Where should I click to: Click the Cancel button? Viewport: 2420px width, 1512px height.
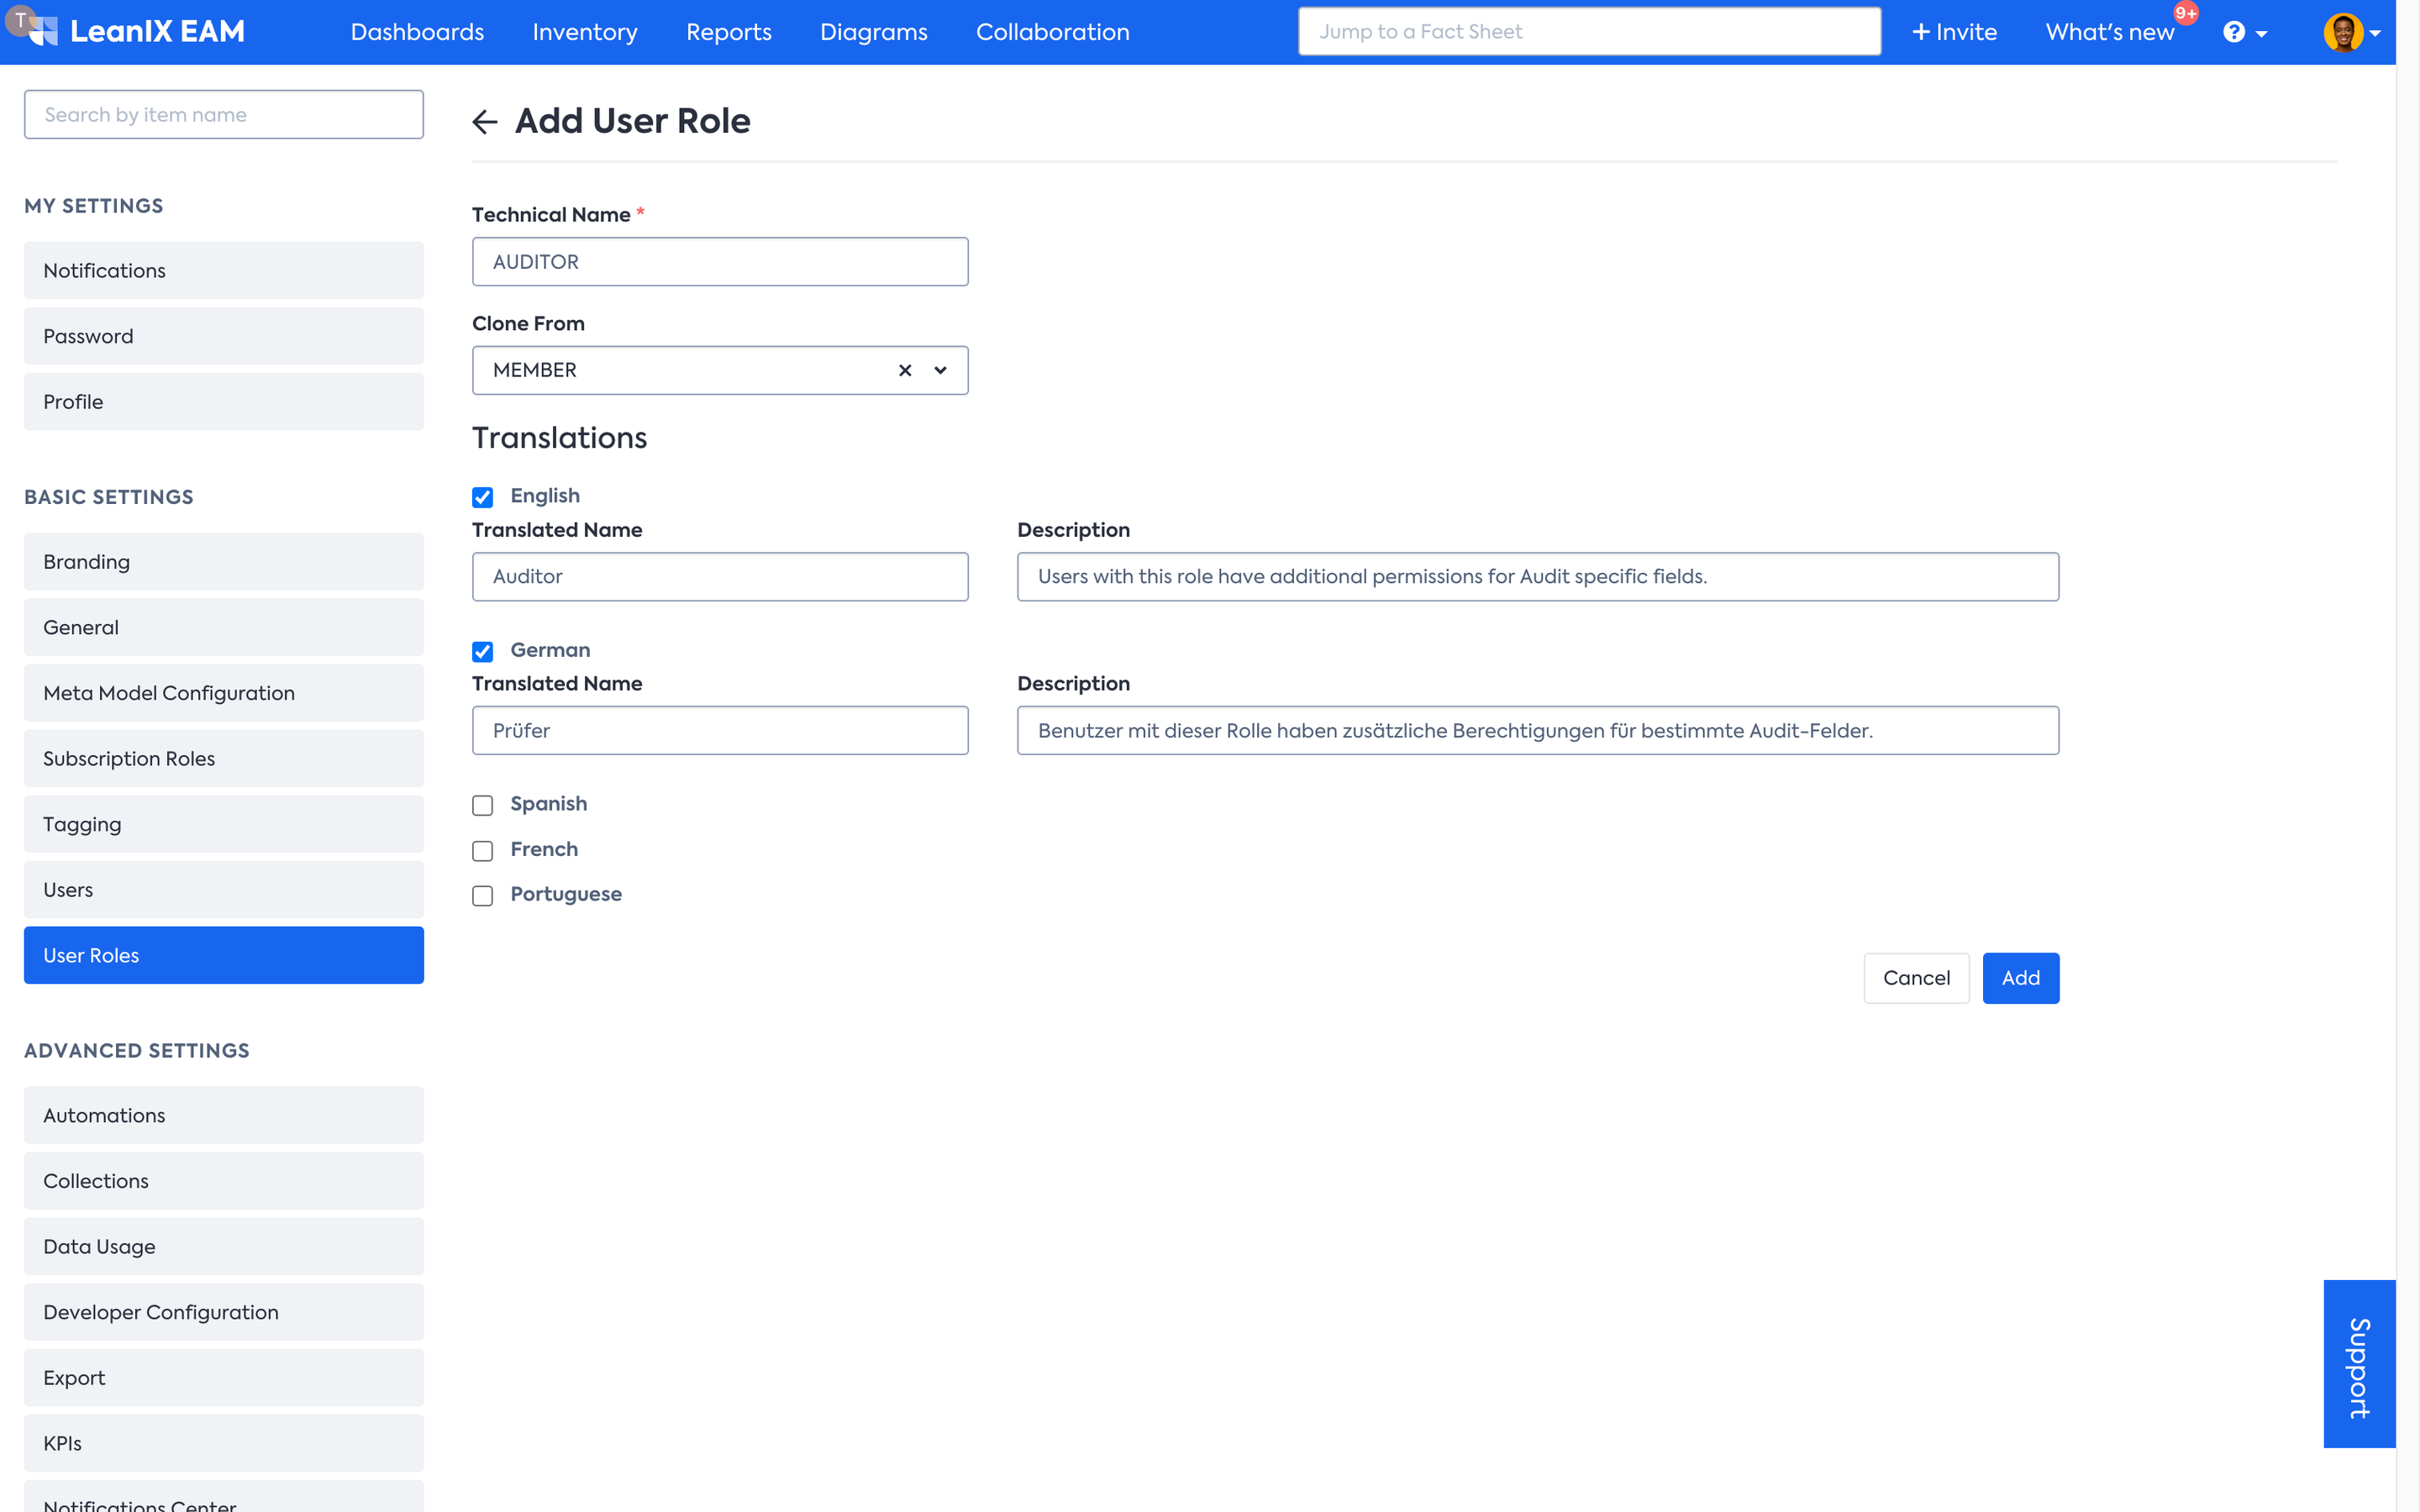1915,978
